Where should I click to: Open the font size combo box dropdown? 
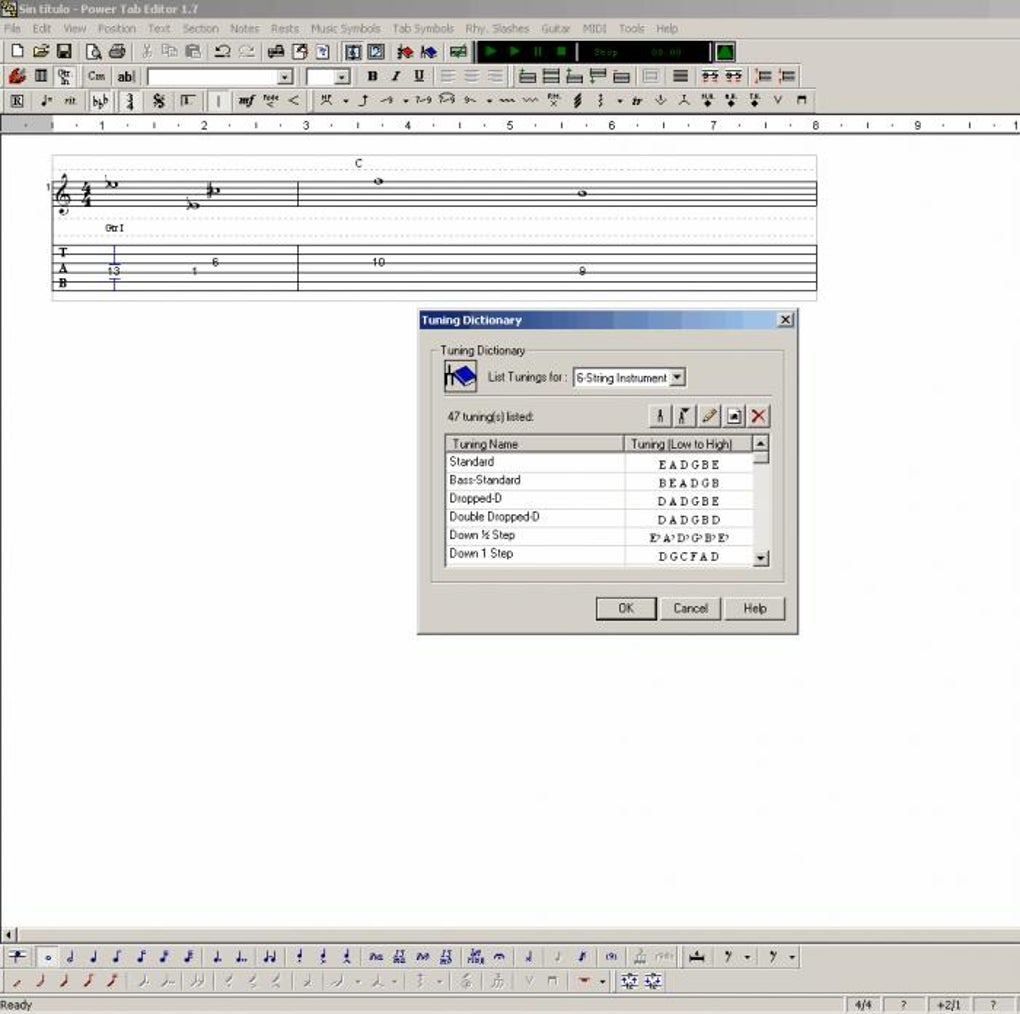pos(342,77)
